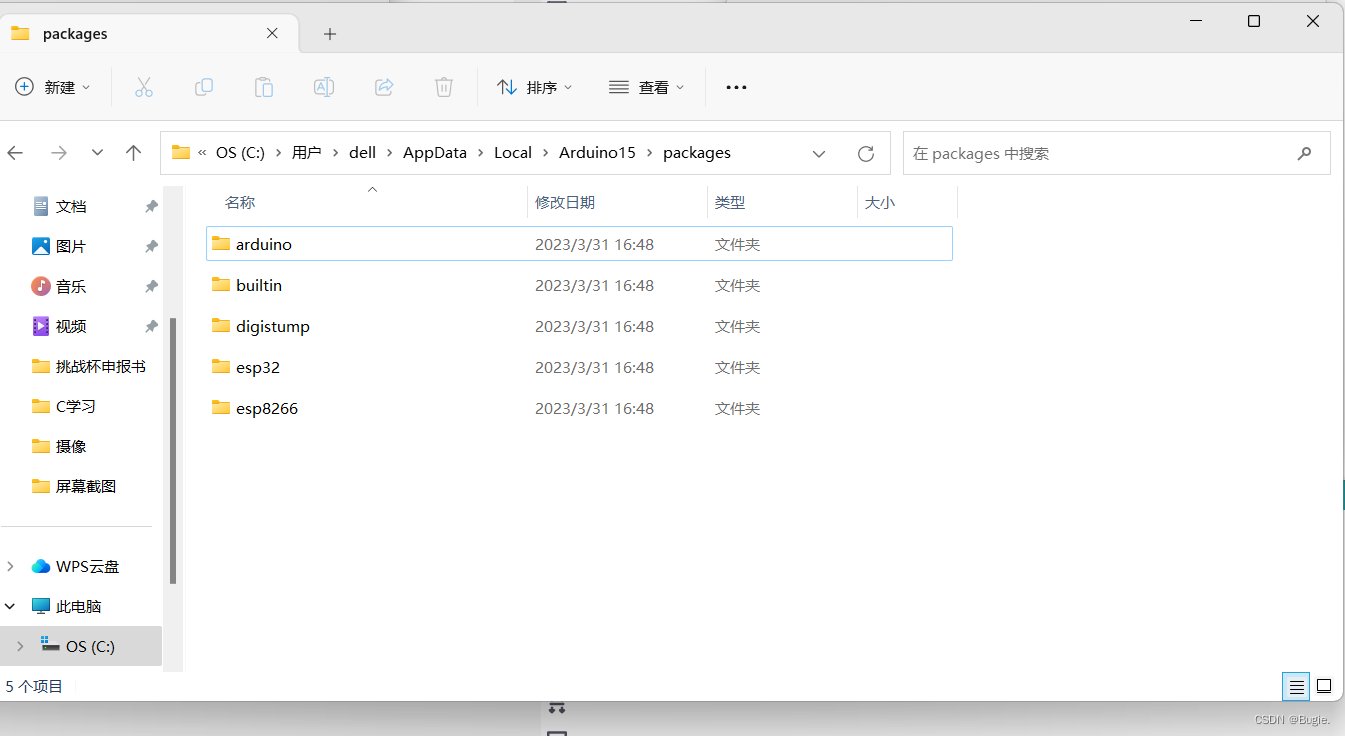This screenshot has height=736, width=1345.
Task: Go back with the left arrow
Action: point(15,153)
